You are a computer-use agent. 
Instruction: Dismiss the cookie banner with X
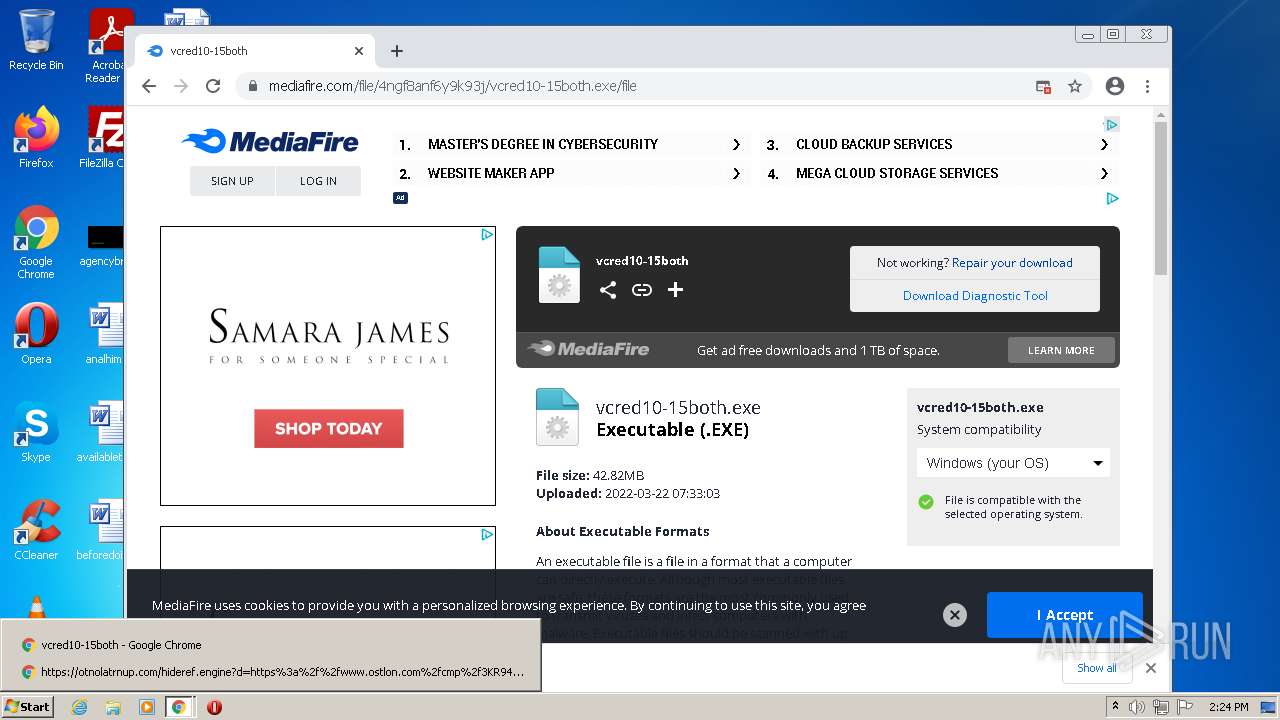tap(955, 615)
